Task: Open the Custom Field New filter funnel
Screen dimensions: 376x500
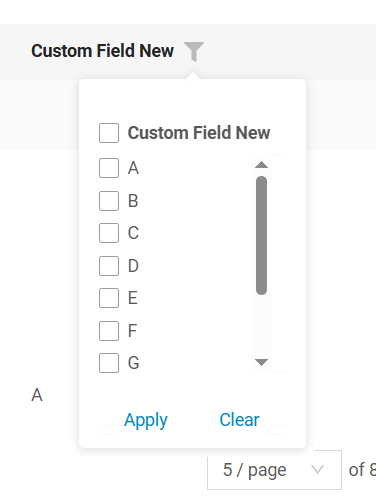Action: point(194,51)
